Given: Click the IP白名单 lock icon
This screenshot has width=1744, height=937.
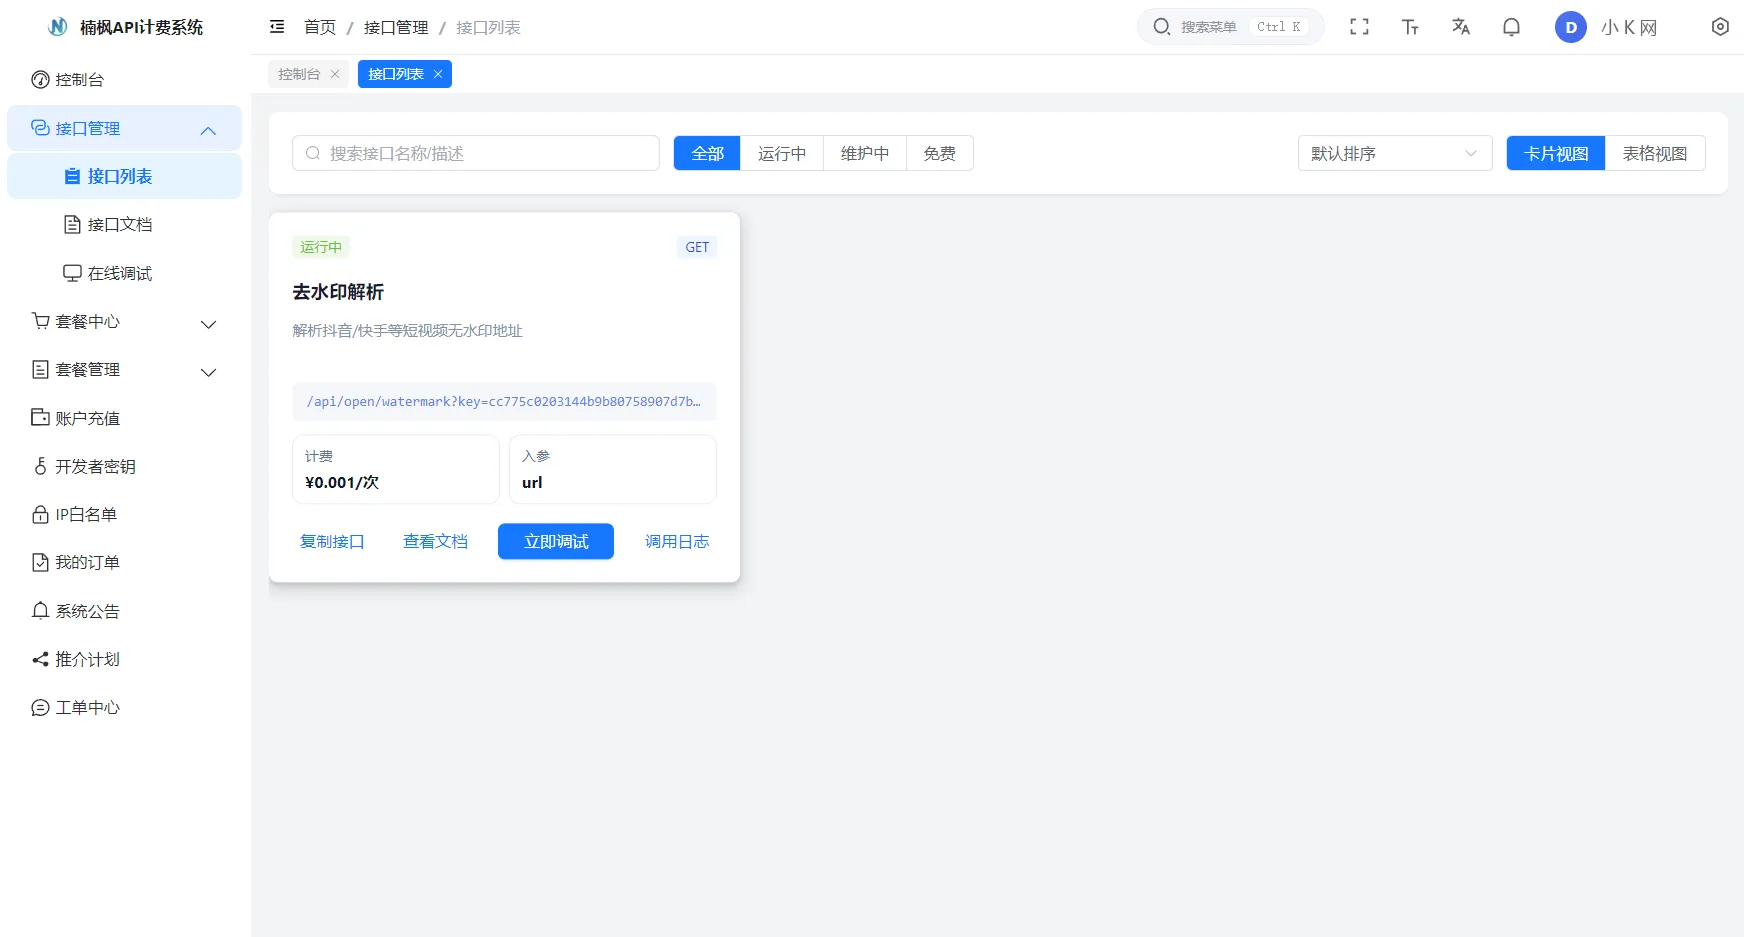Looking at the screenshot, I should 39,514.
